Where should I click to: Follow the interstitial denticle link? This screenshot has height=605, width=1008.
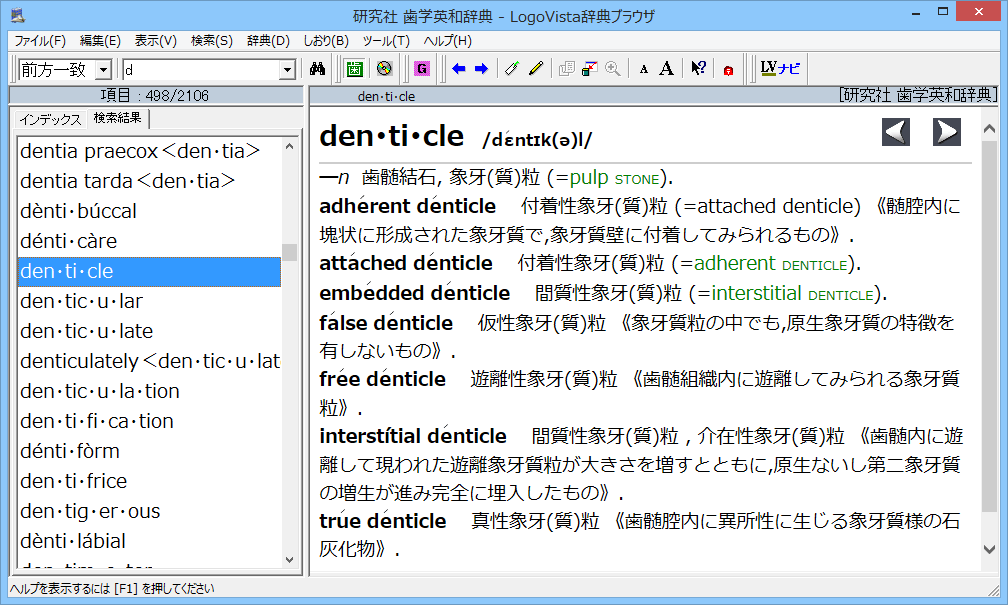pyautogui.click(x=793, y=293)
